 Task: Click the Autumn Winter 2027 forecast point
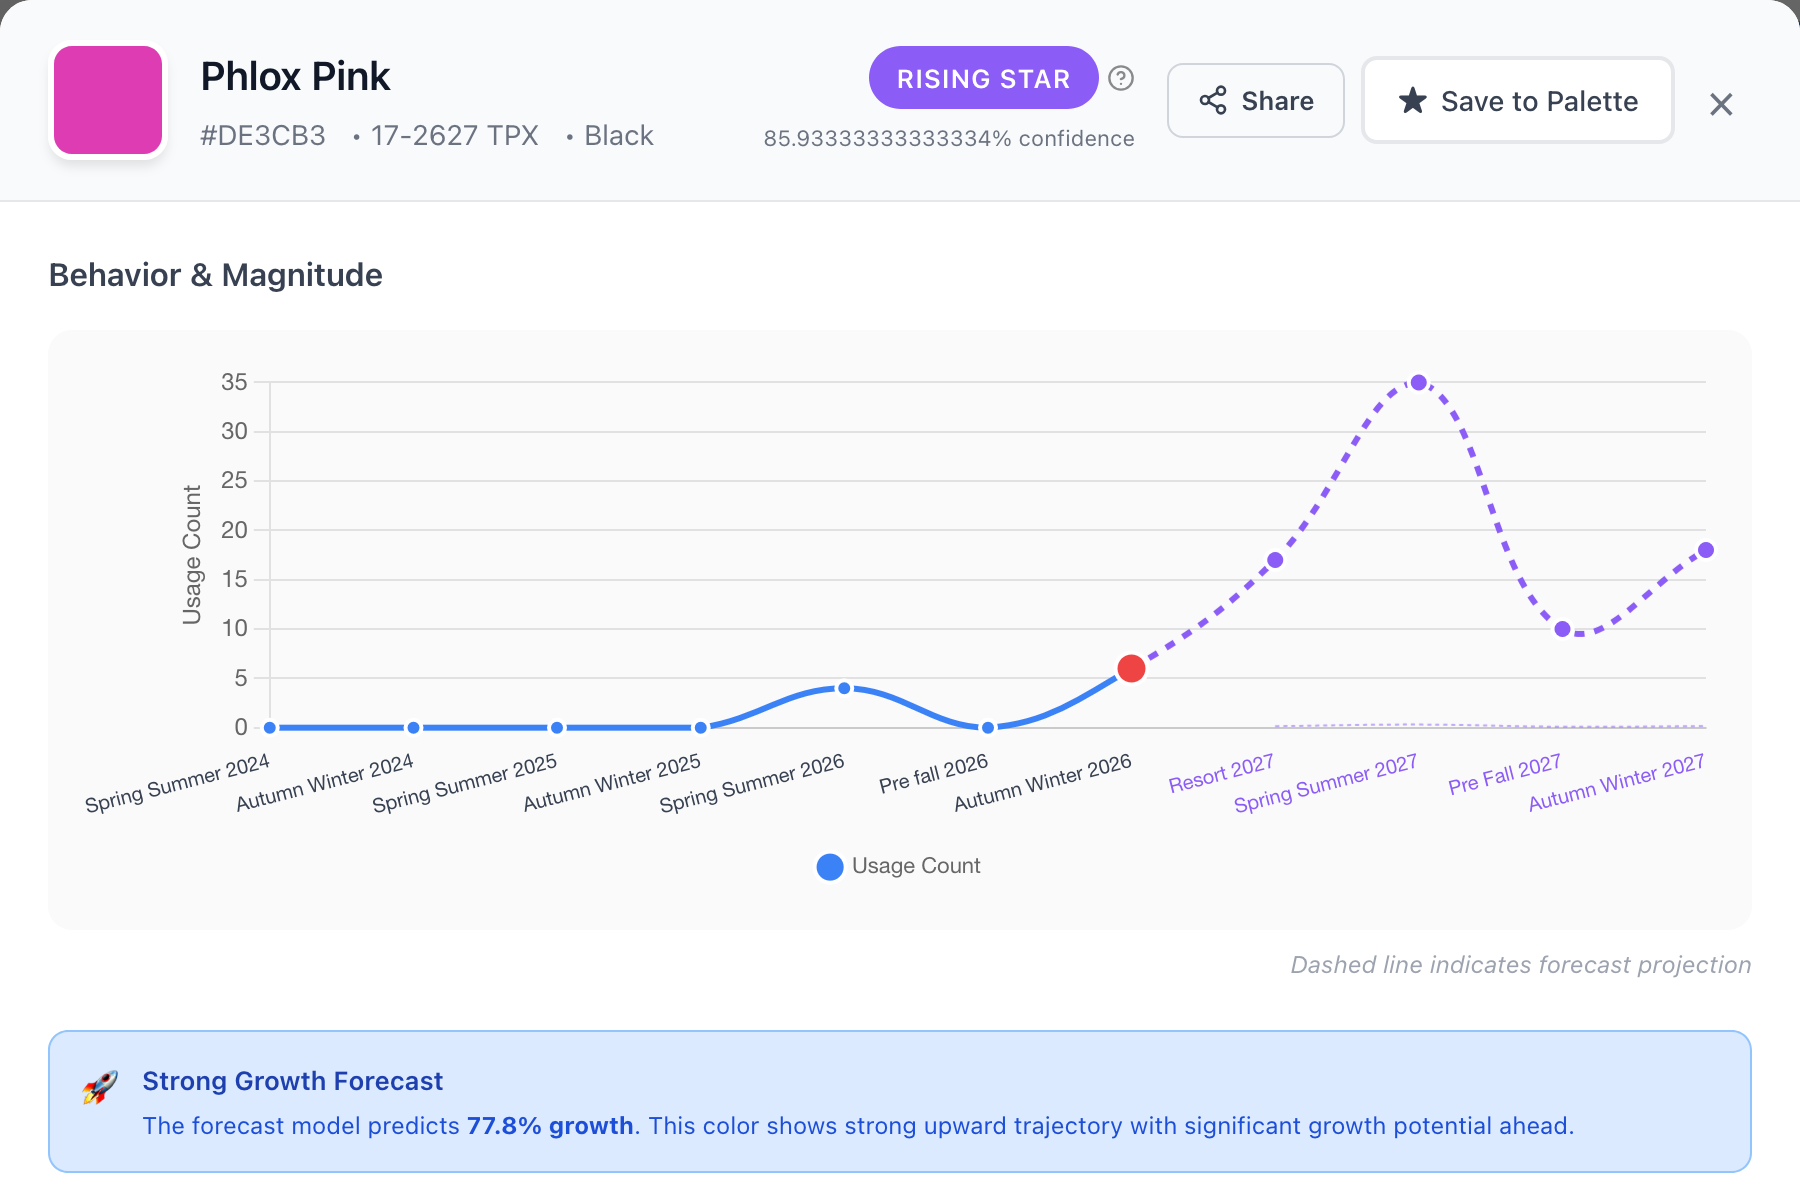[1706, 550]
